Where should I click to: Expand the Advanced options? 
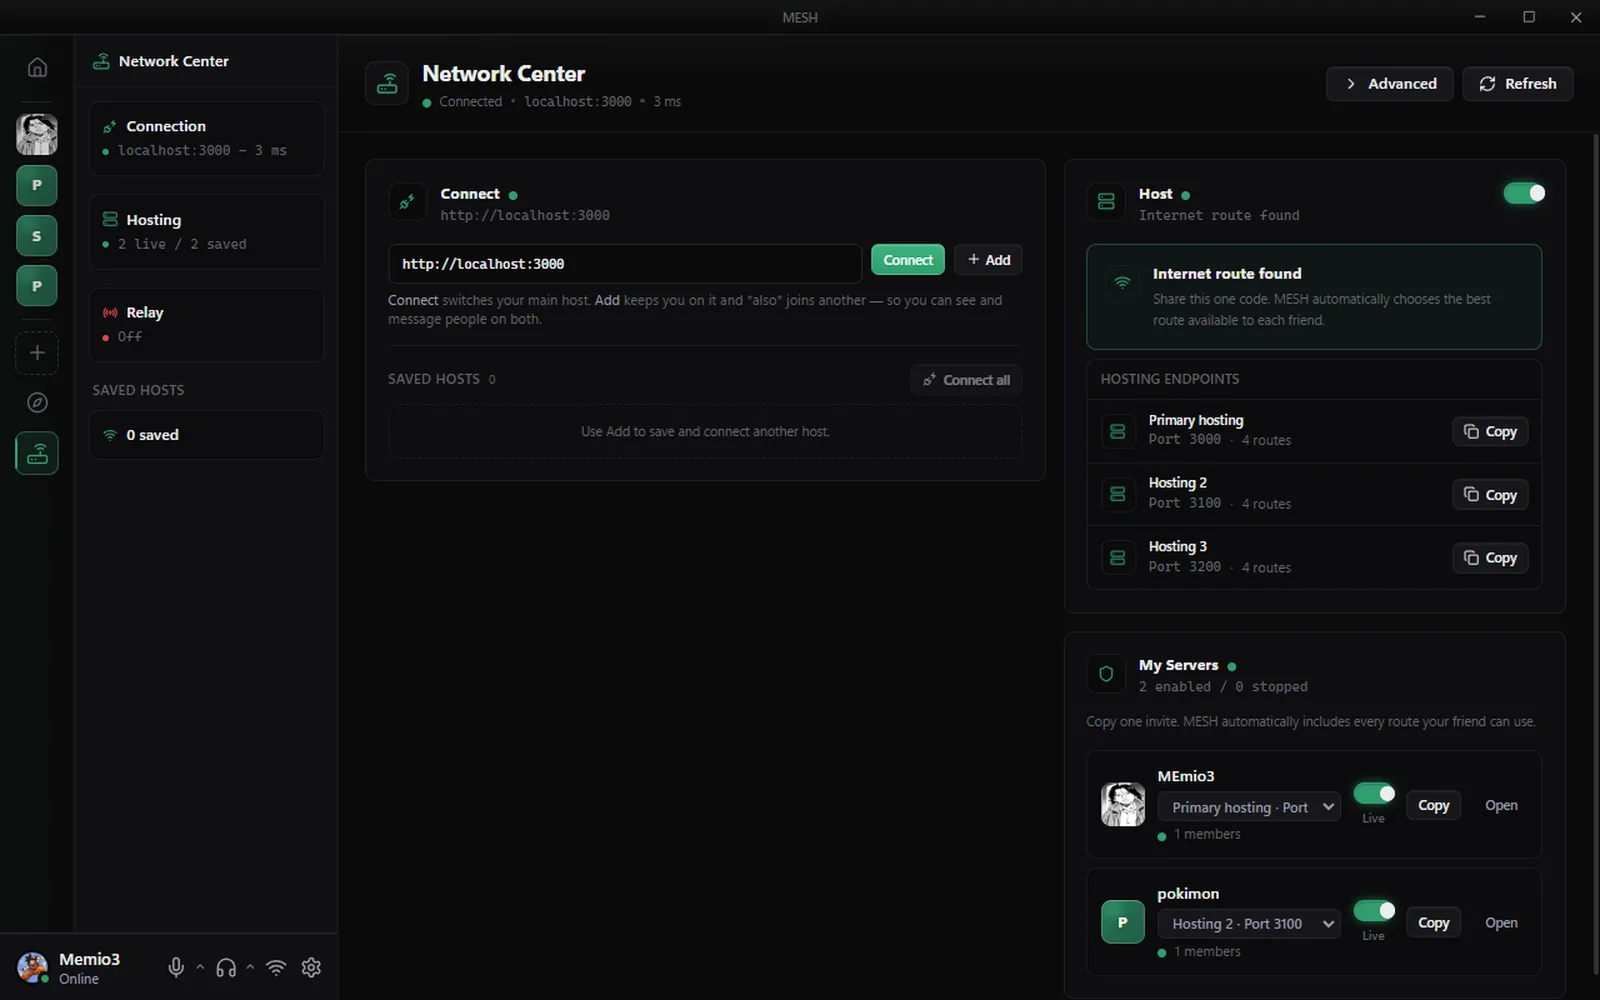coord(1390,84)
